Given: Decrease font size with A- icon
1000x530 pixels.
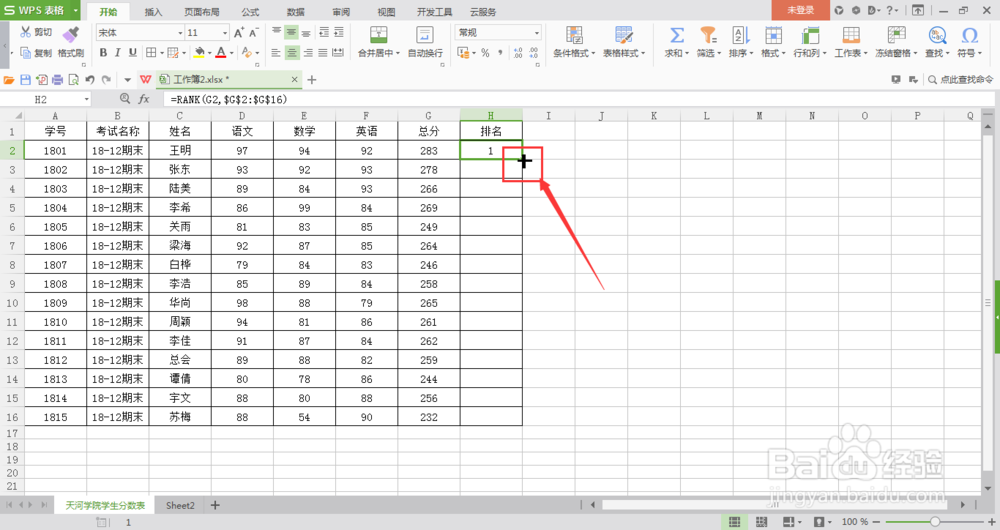Looking at the screenshot, I should point(254,33).
